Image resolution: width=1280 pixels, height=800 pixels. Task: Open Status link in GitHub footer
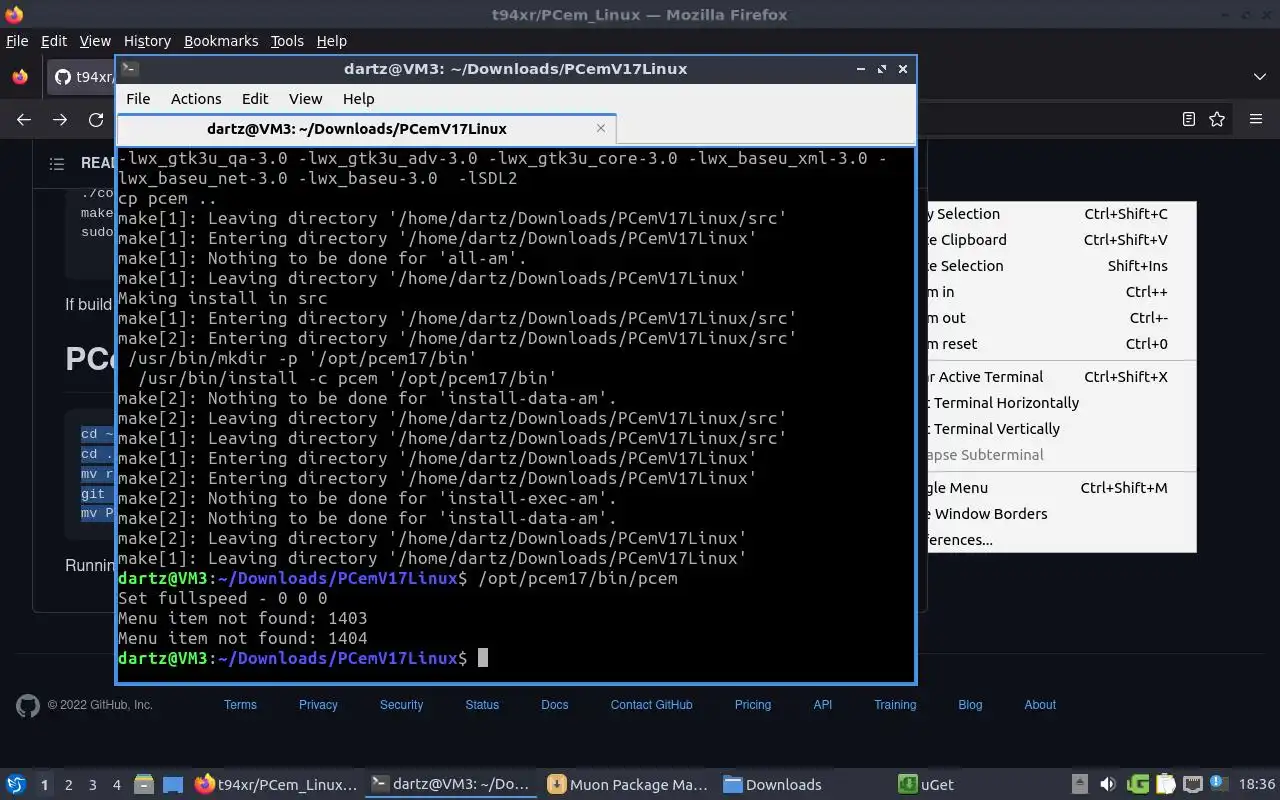click(x=482, y=705)
